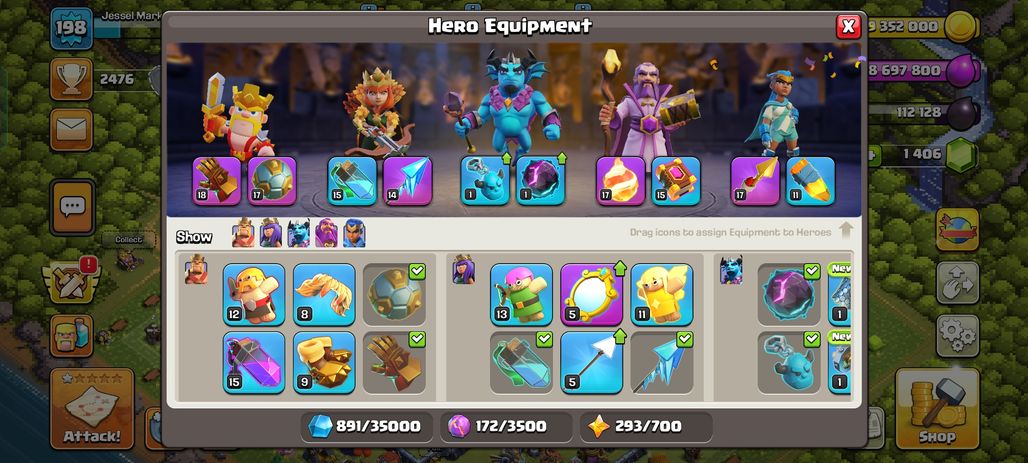Click the Glowy Ore 172/3500 counter
The width and height of the screenshot is (1028, 463).
[x=506, y=426]
